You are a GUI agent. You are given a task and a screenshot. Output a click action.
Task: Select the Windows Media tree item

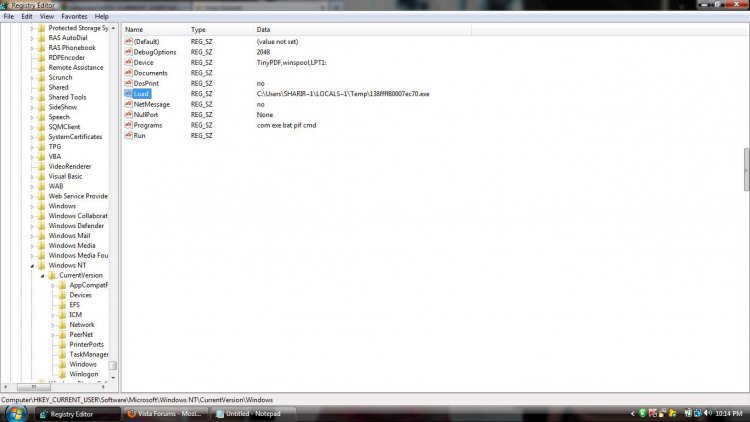(72, 246)
